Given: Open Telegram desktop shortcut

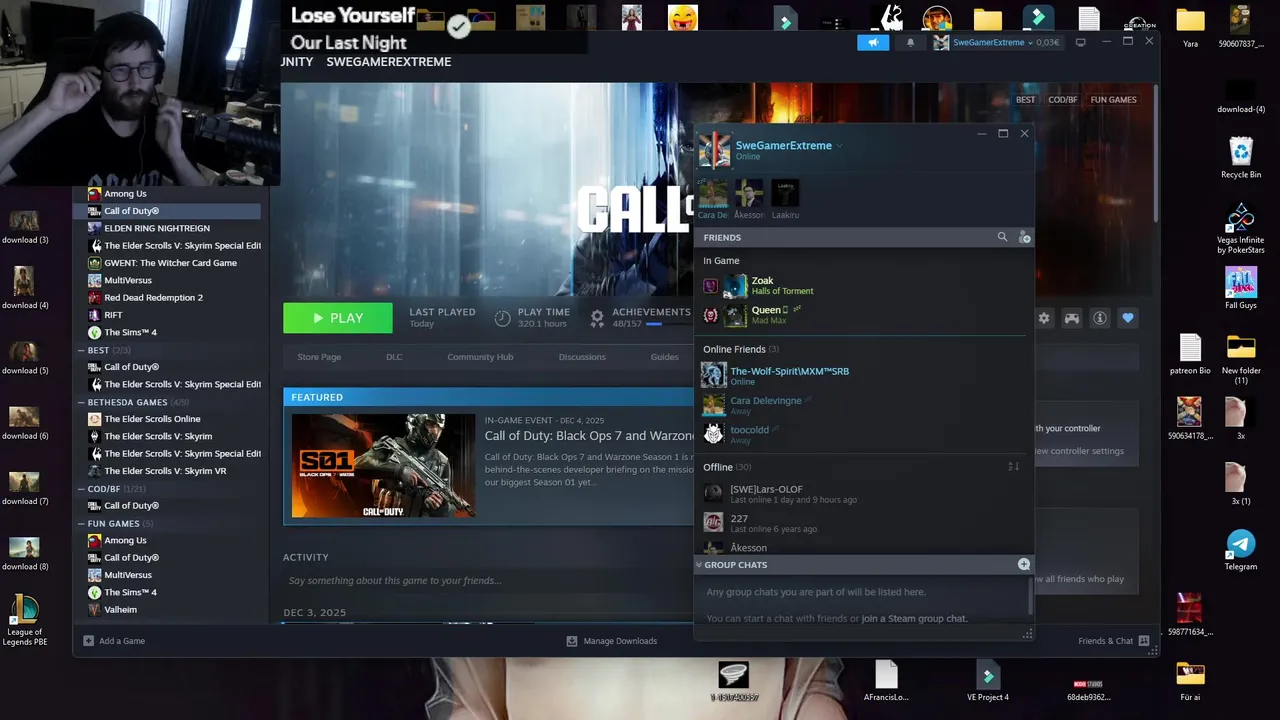Looking at the screenshot, I should pyautogui.click(x=1241, y=549).
